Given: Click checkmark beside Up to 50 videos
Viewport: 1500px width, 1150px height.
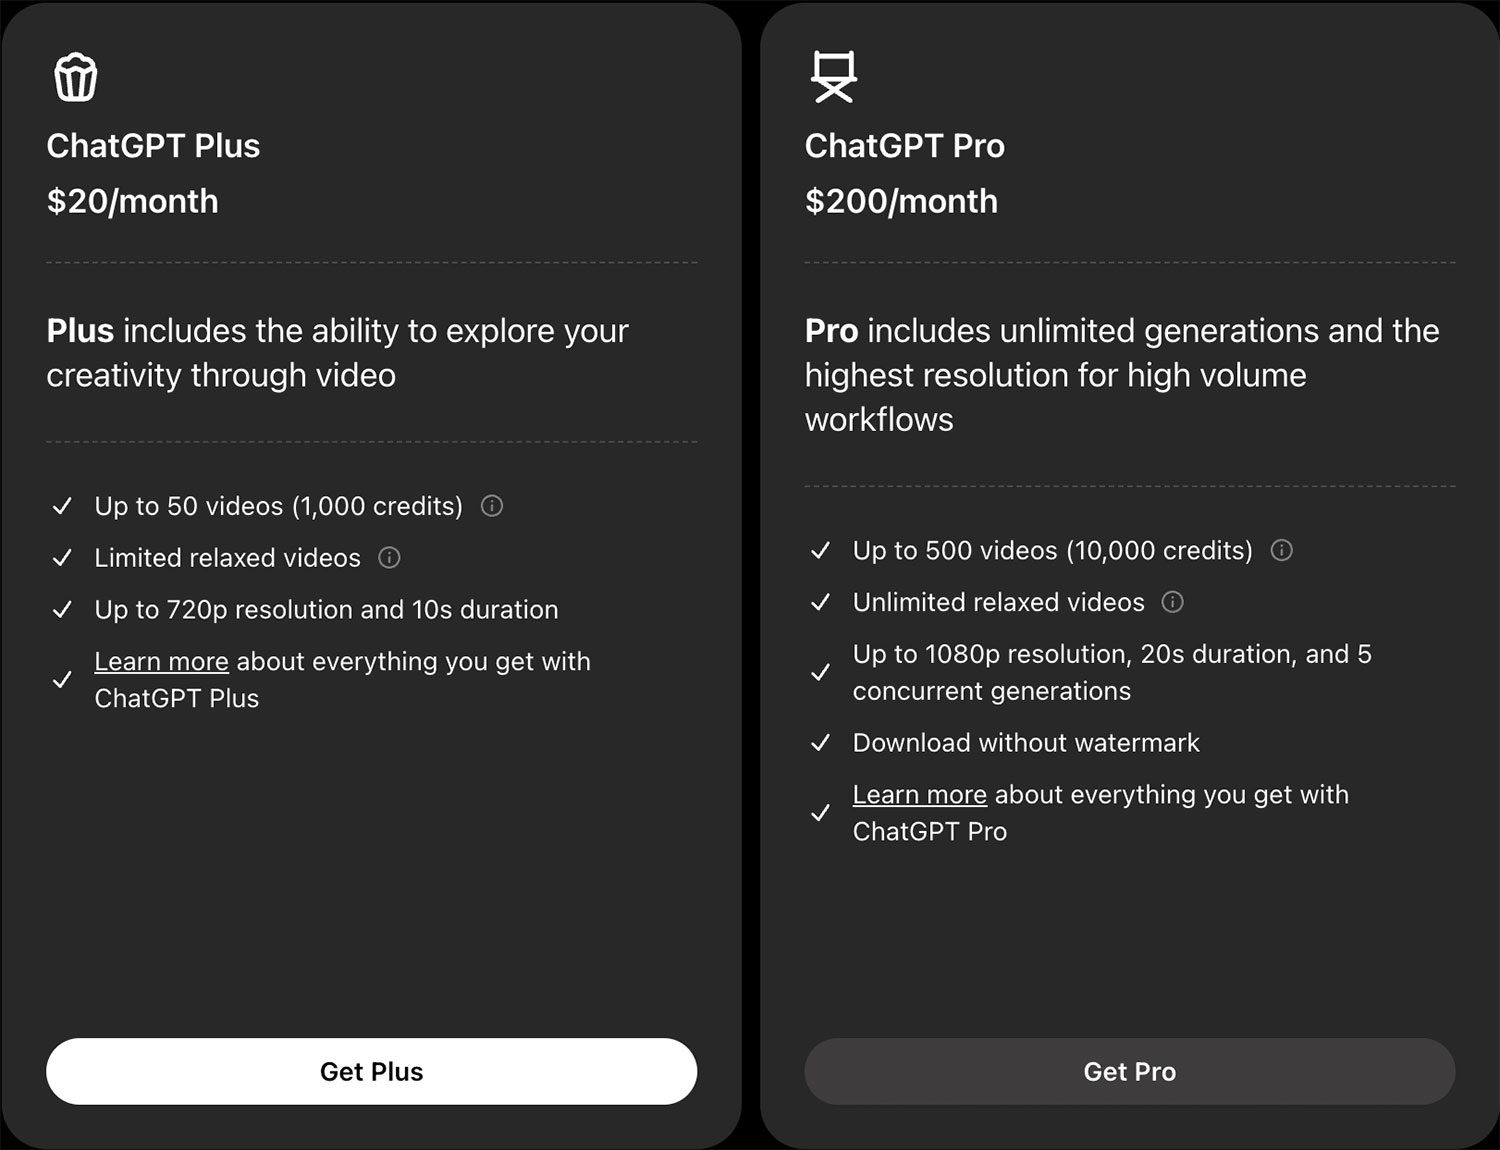Looking at the screenshot, I should 62,506.
